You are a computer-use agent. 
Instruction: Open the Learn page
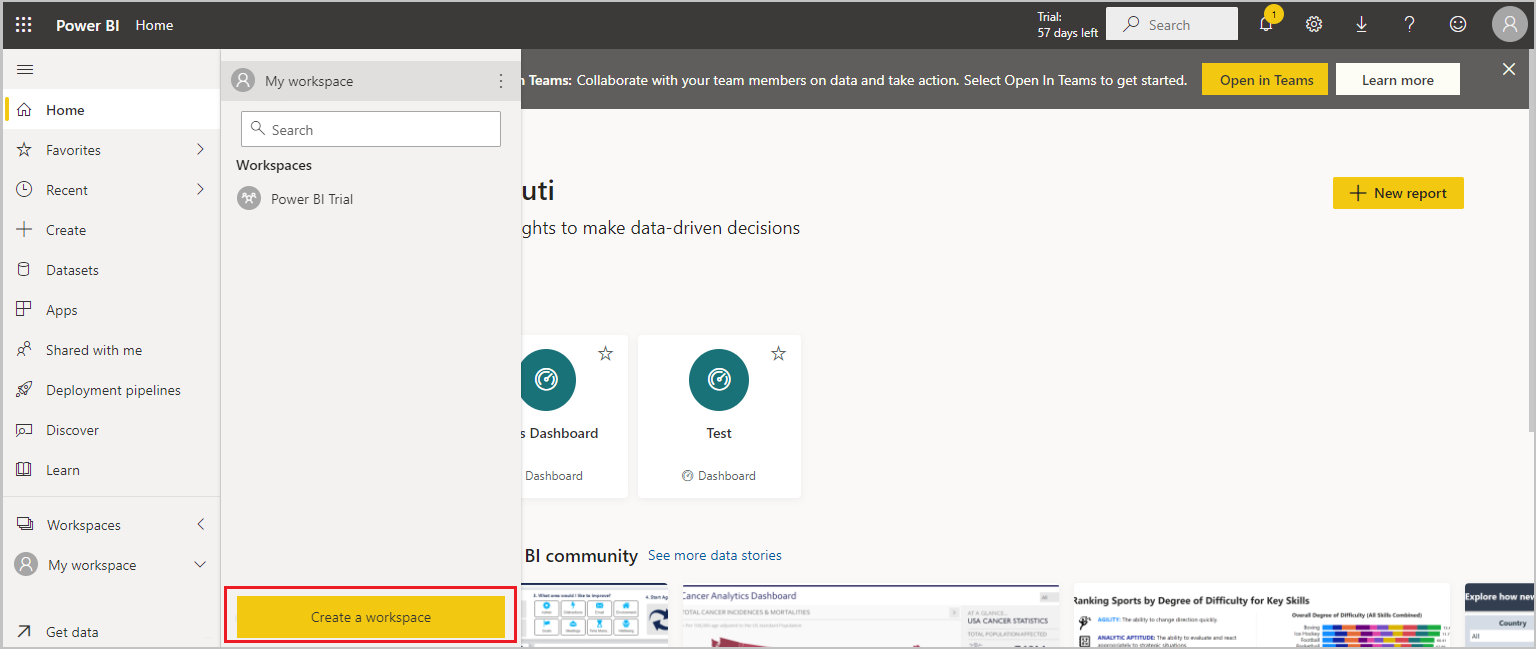coord(110,470)
